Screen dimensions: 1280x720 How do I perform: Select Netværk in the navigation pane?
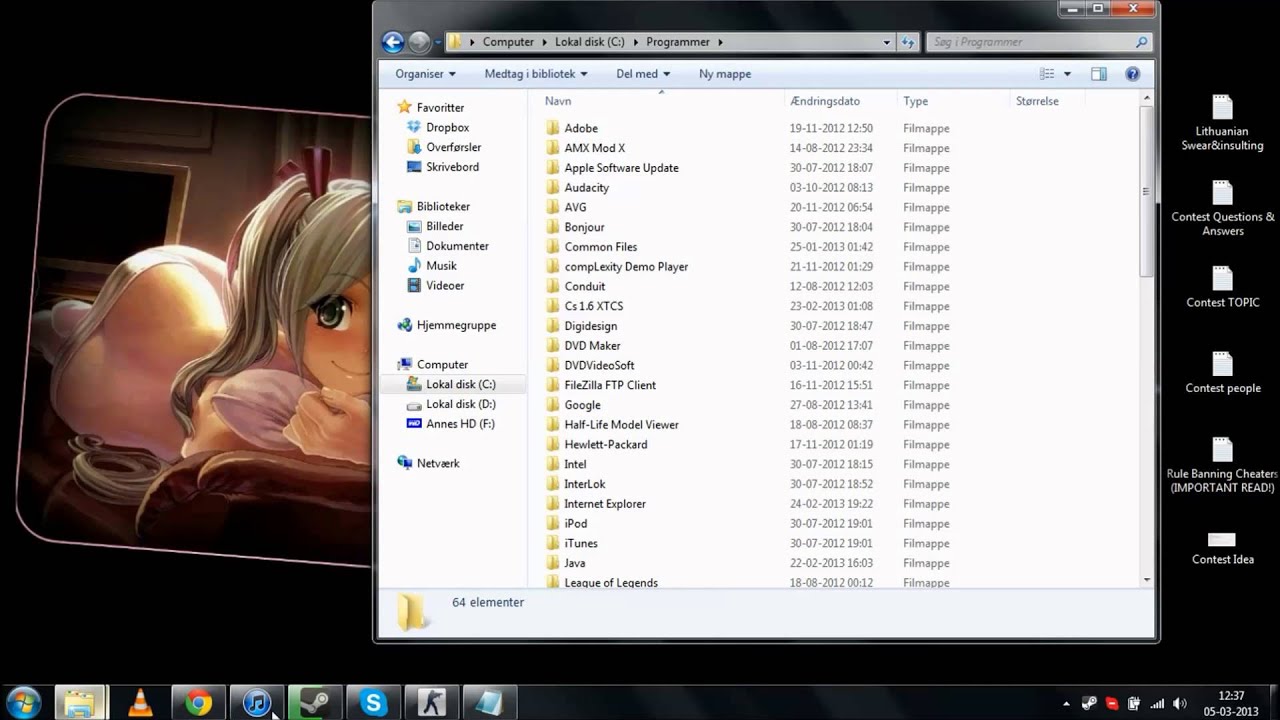coord(428,463)
